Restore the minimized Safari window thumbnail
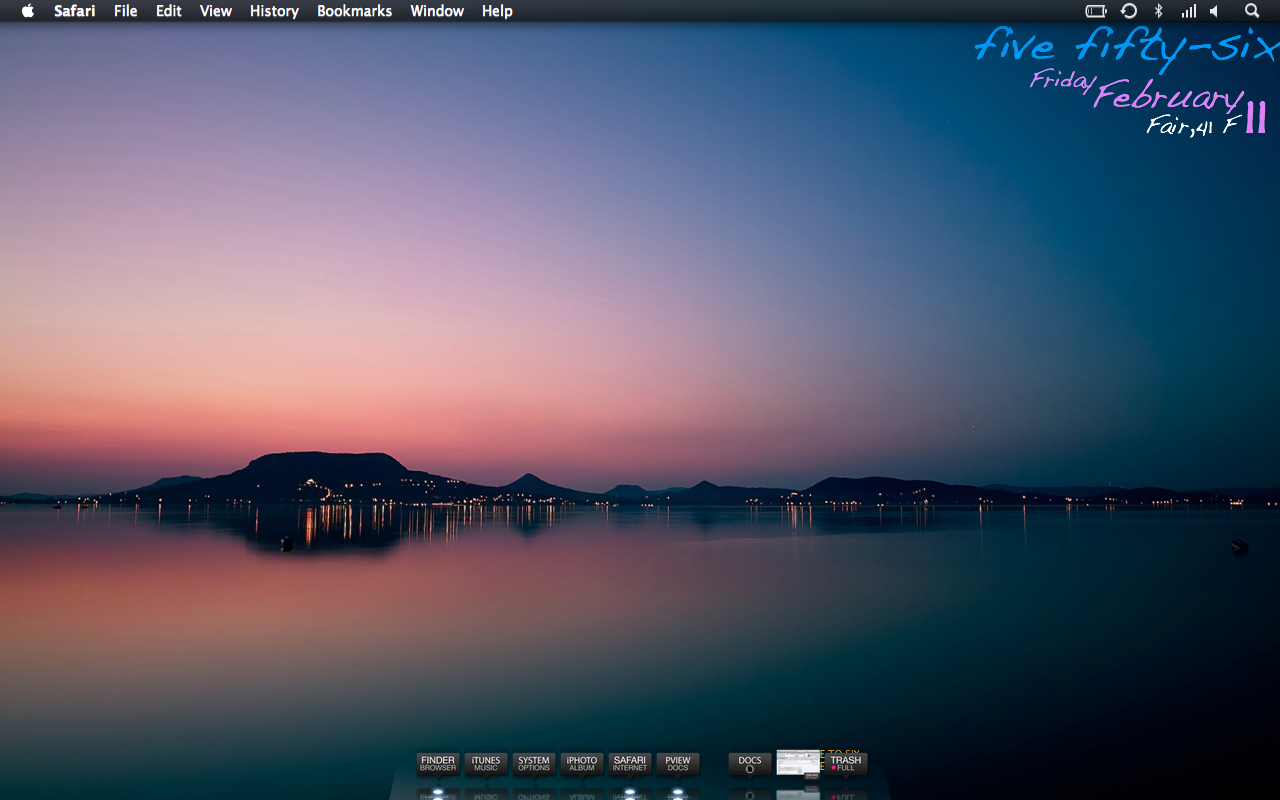The width and height of the screenshot is (1280, 800). 798,763
